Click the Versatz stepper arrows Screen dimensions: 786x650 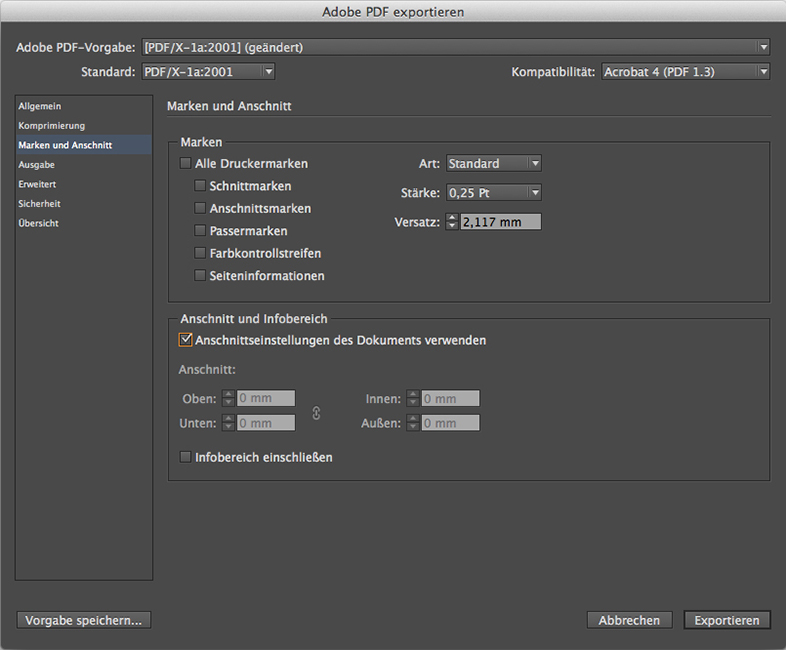(x=452, y=222)
